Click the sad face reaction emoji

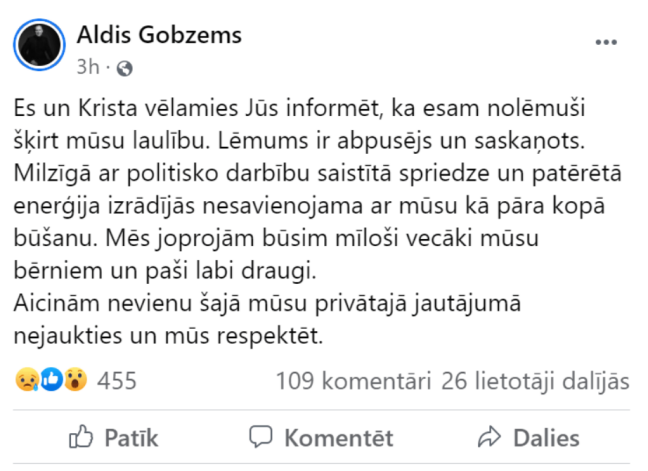pos(27,381)
